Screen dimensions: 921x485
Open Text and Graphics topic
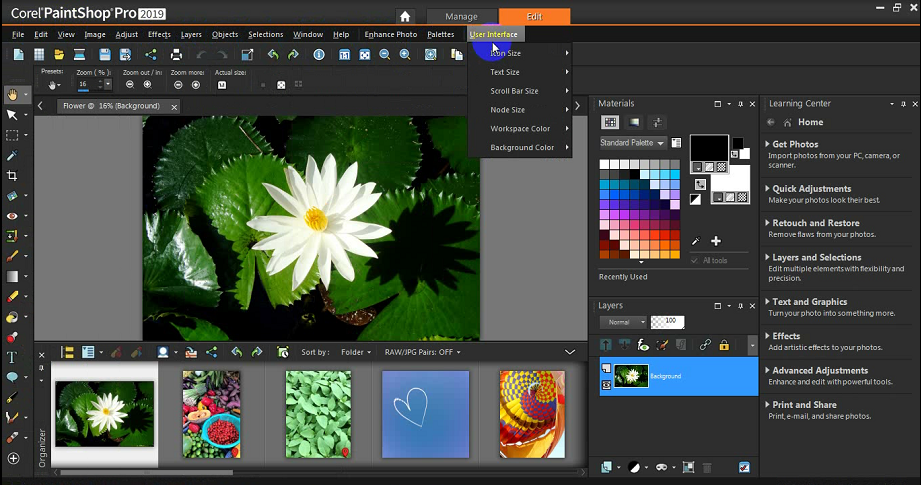pos(809,302)
